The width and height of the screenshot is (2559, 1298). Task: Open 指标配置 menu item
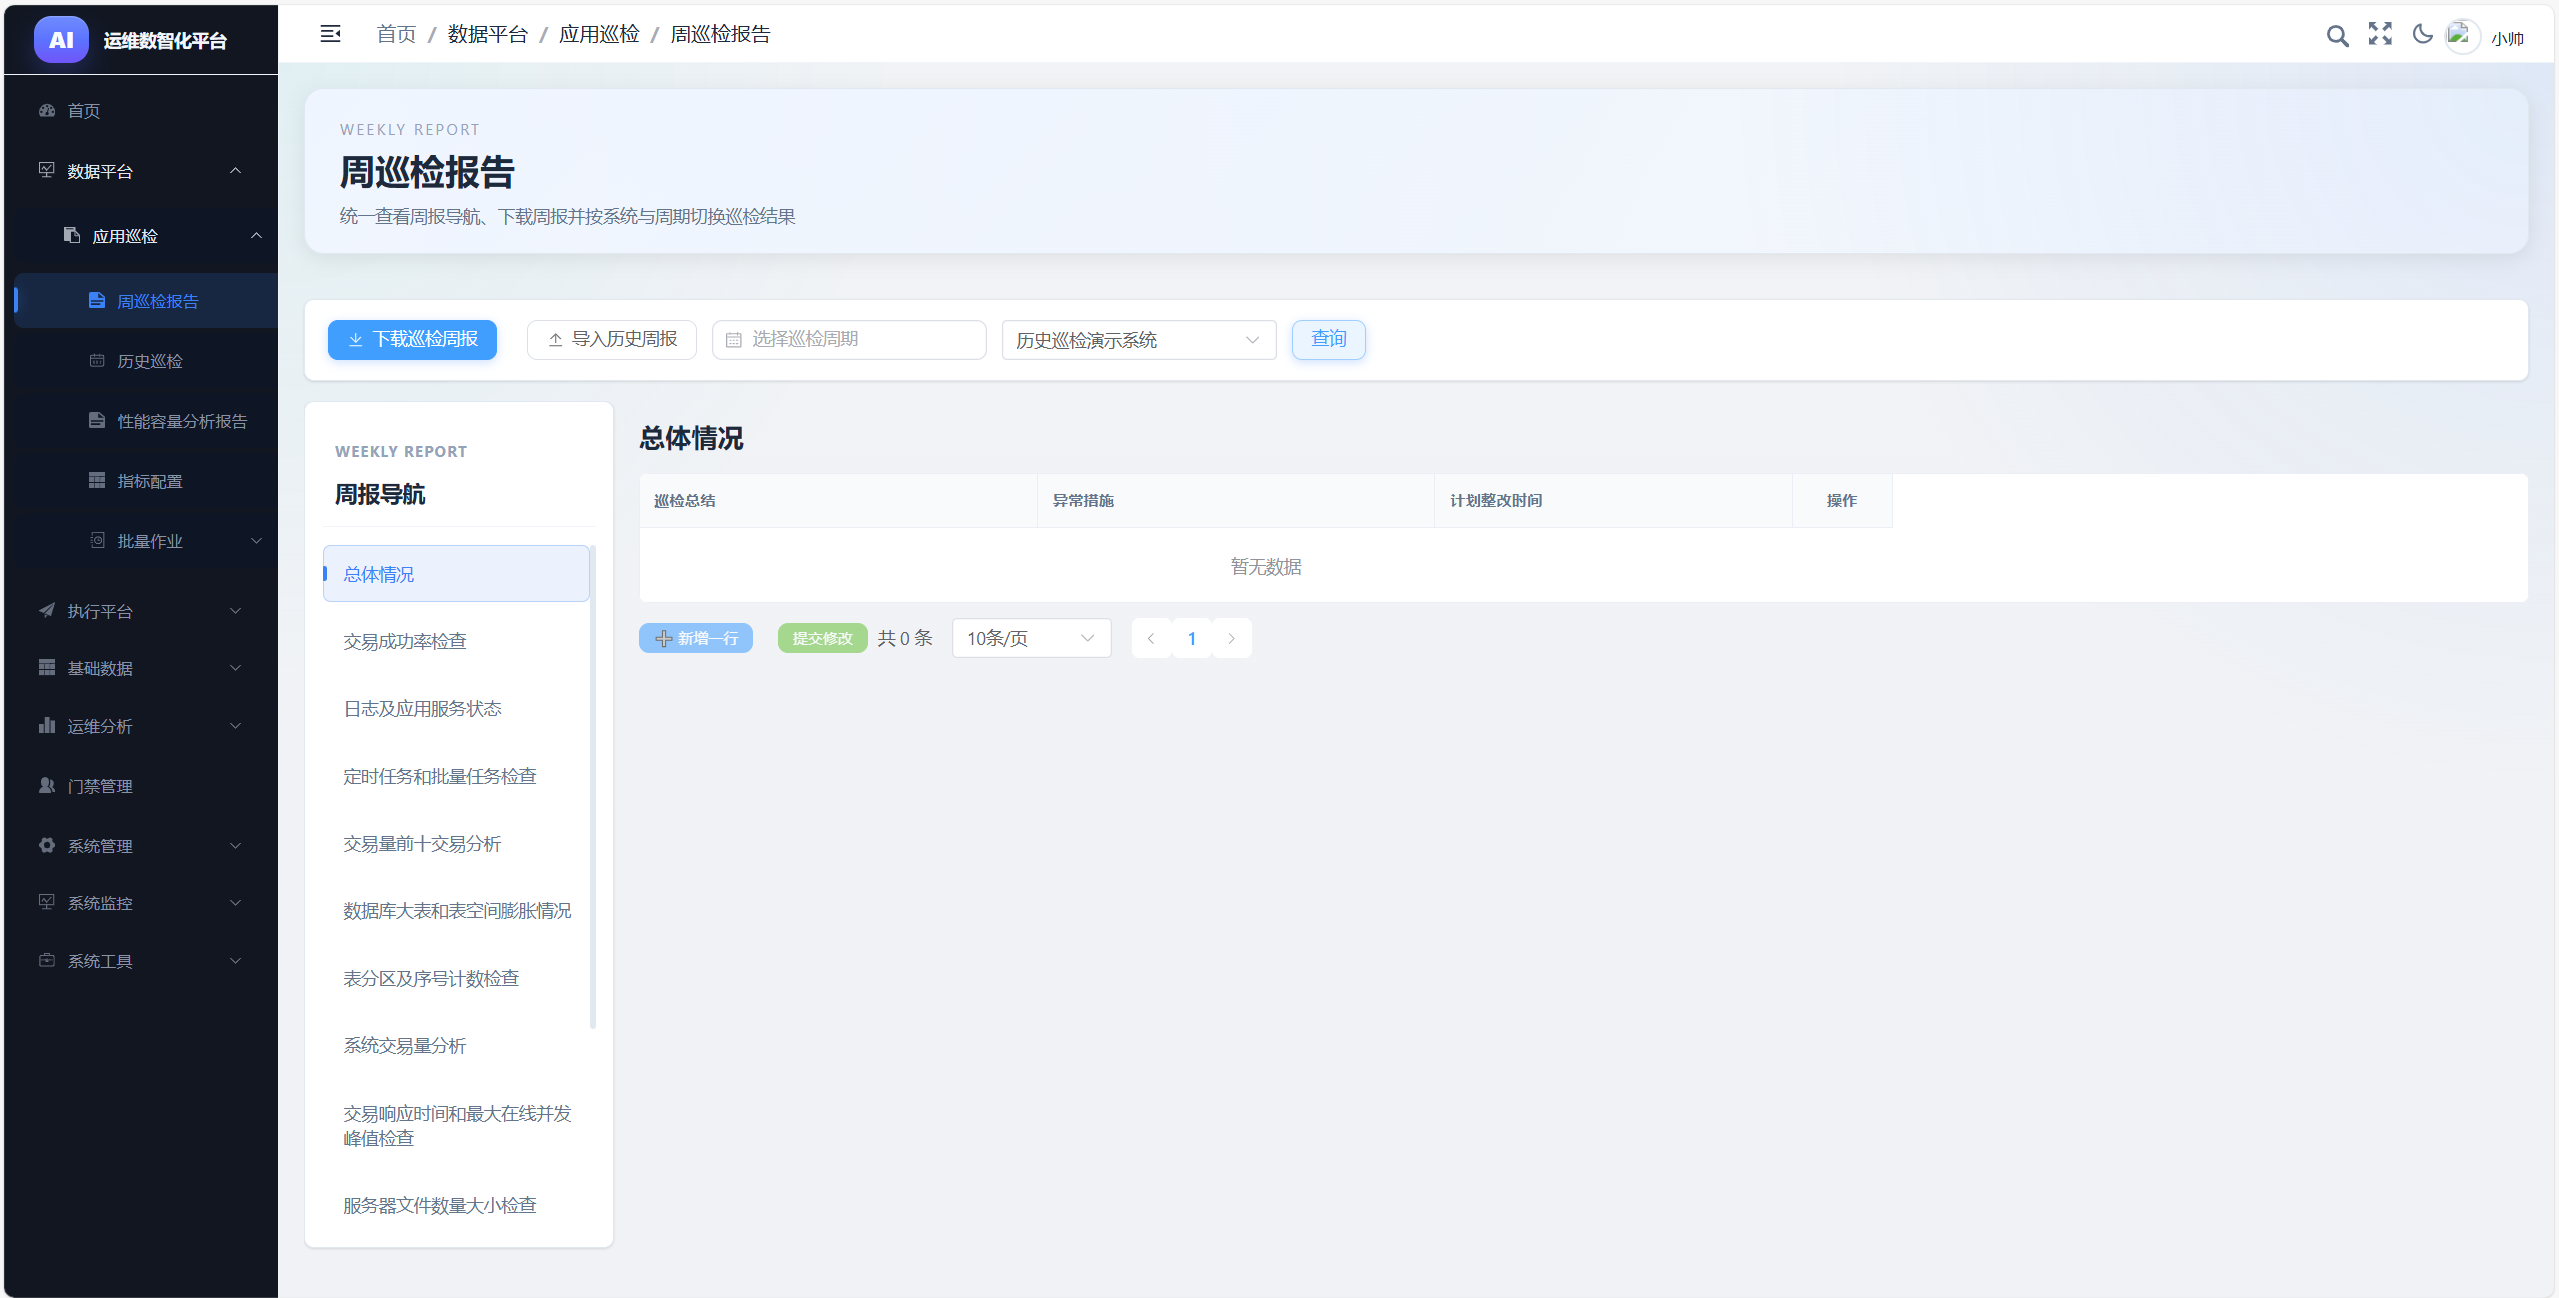point(146,481)
